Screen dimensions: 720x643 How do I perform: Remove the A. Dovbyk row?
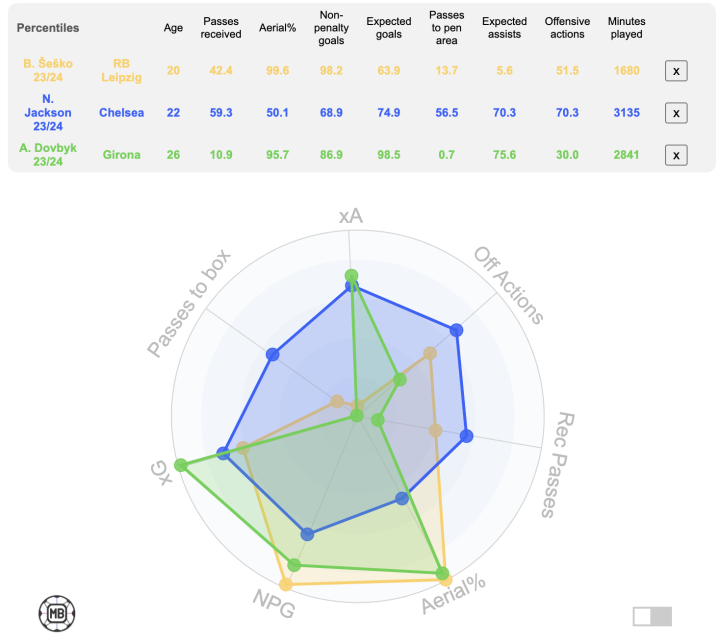[676, 155]
